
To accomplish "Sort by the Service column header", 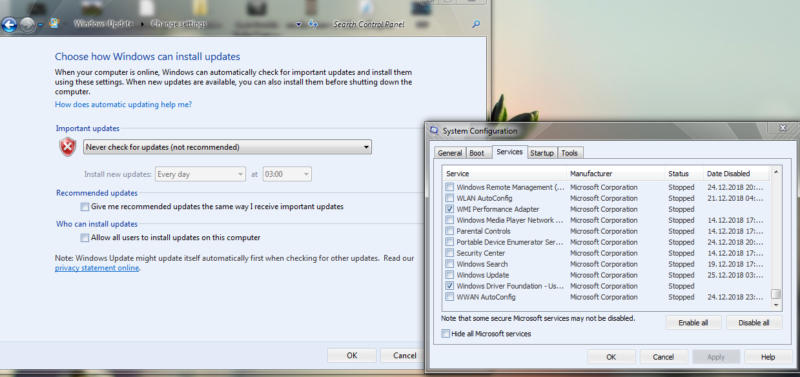I will (x=504, y=173).
